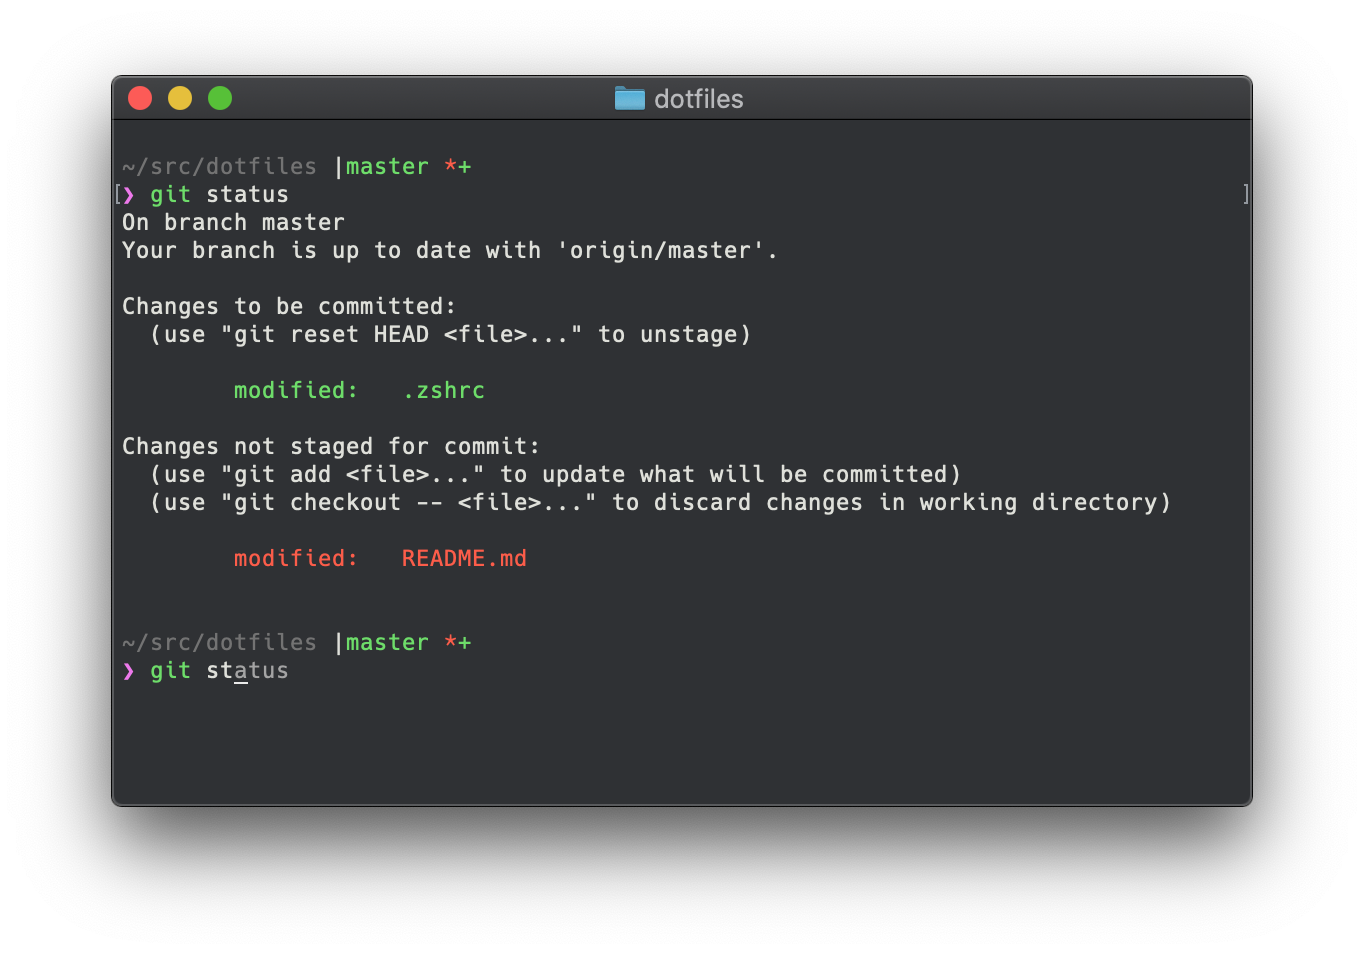Screen dimensions: 1364x954
Task: Click the first 'git status' command line
Action: [219, 194]
